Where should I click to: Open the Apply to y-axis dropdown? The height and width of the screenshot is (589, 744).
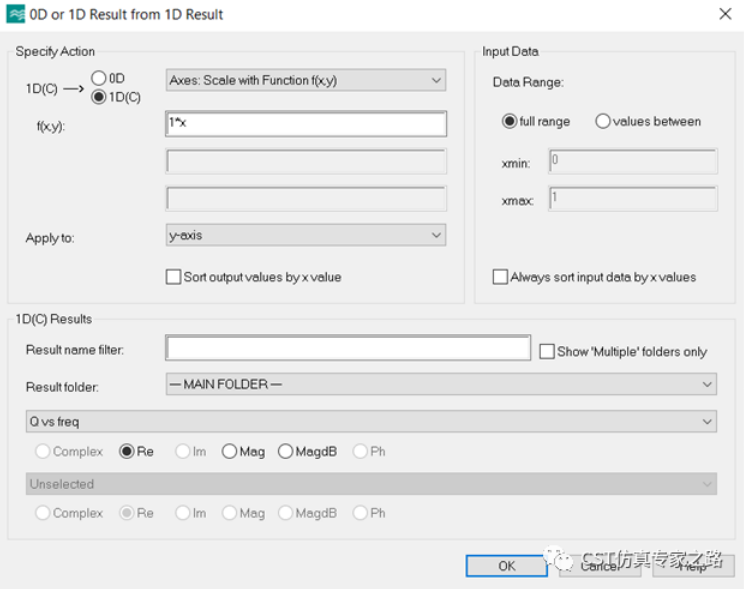tap(306, 235)
